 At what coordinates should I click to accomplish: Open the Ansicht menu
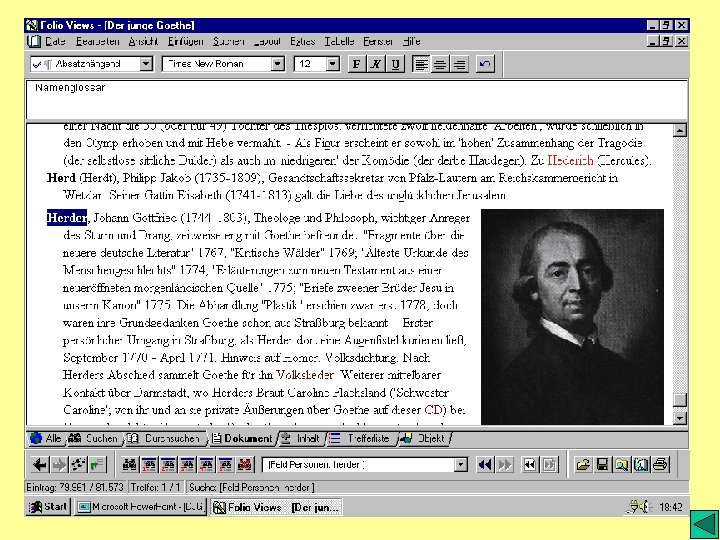[143, 41]
